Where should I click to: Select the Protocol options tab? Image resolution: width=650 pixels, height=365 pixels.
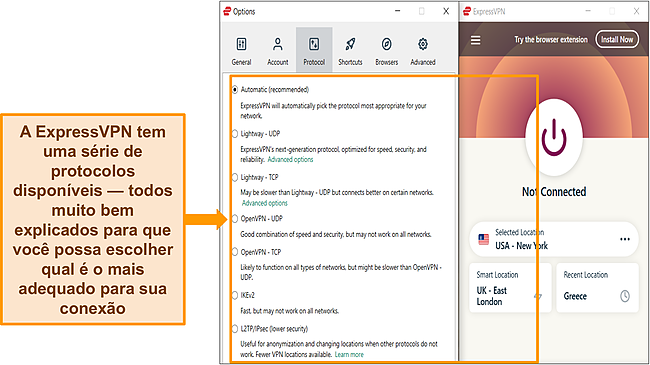click(x=314, y=51)
